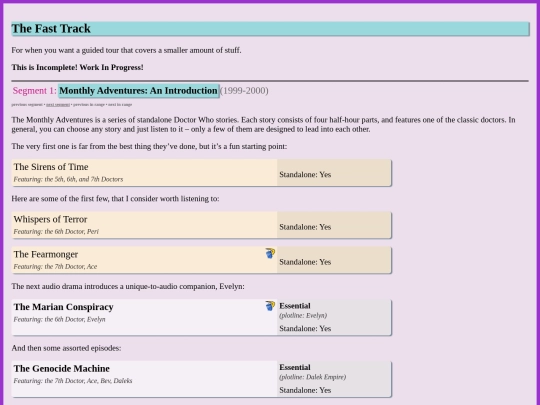Click the icon on The Fearmonger card
The height and width of the screenshot is (405, 540).
pyautogui.click(x=270, y=253)
